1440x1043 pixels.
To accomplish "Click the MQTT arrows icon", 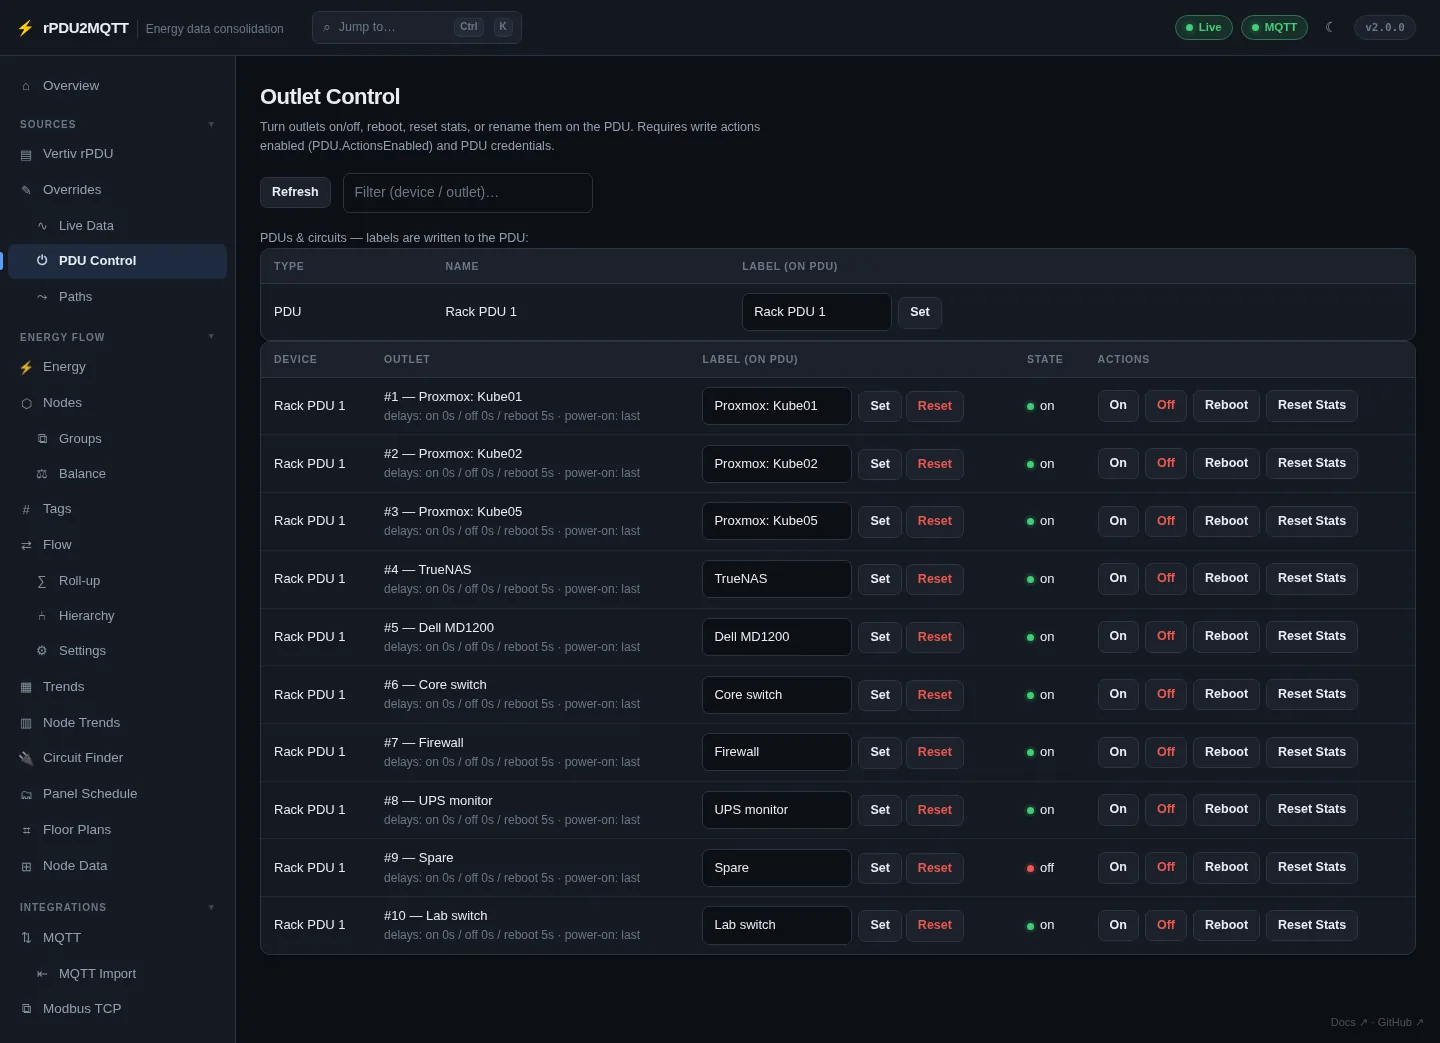I will click(26, 938).
